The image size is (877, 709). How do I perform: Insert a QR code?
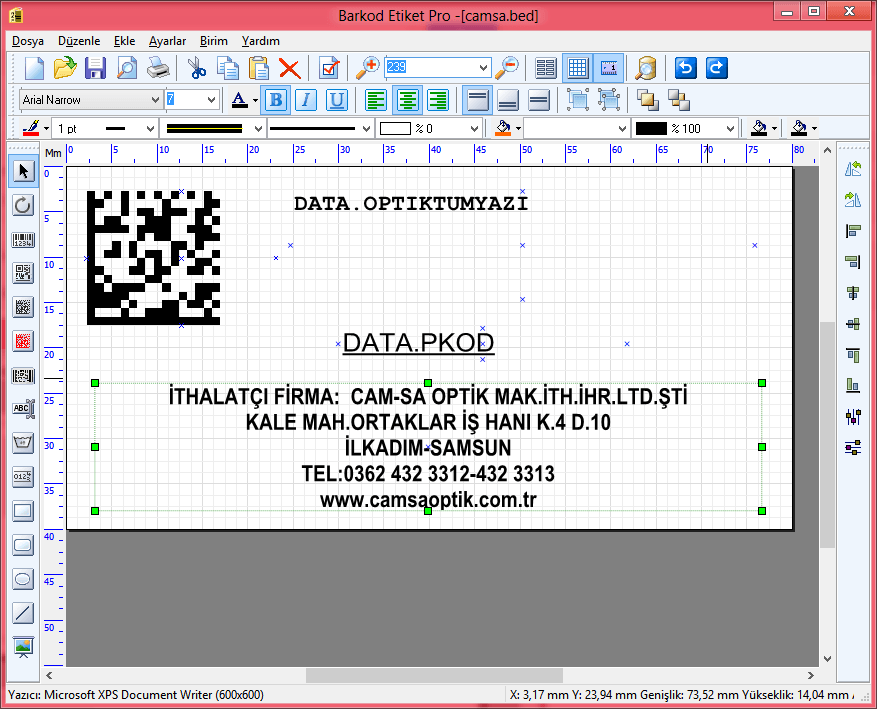click(23, 273)
